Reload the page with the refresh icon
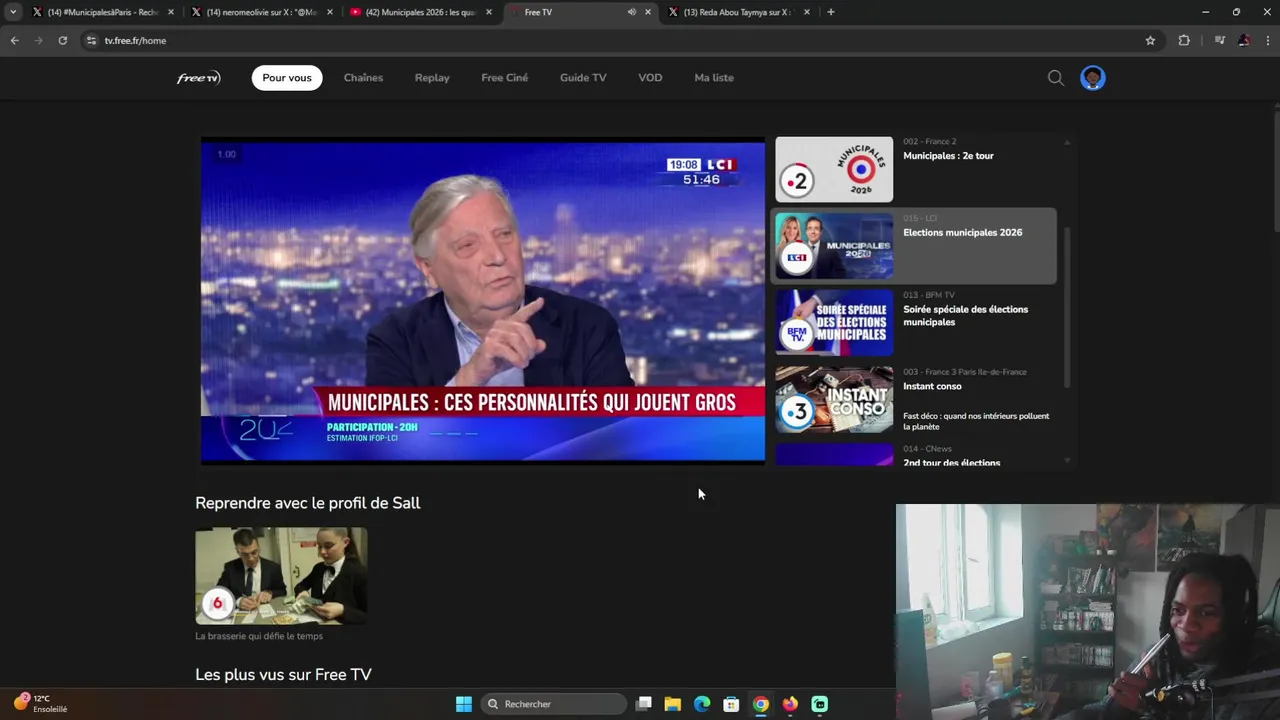This screenshot has height=720, width=1280. click(x=62, y=40)
